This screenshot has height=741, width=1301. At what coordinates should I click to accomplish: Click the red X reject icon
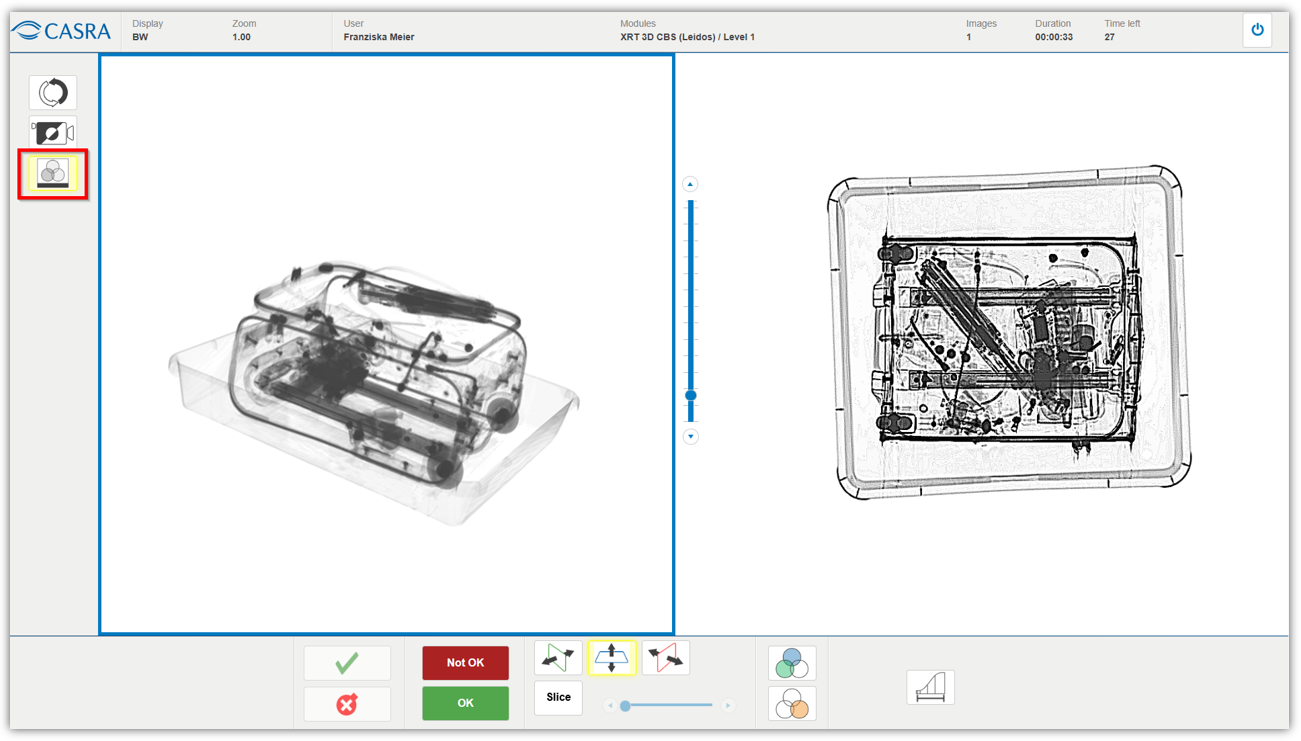pos(347,704)
